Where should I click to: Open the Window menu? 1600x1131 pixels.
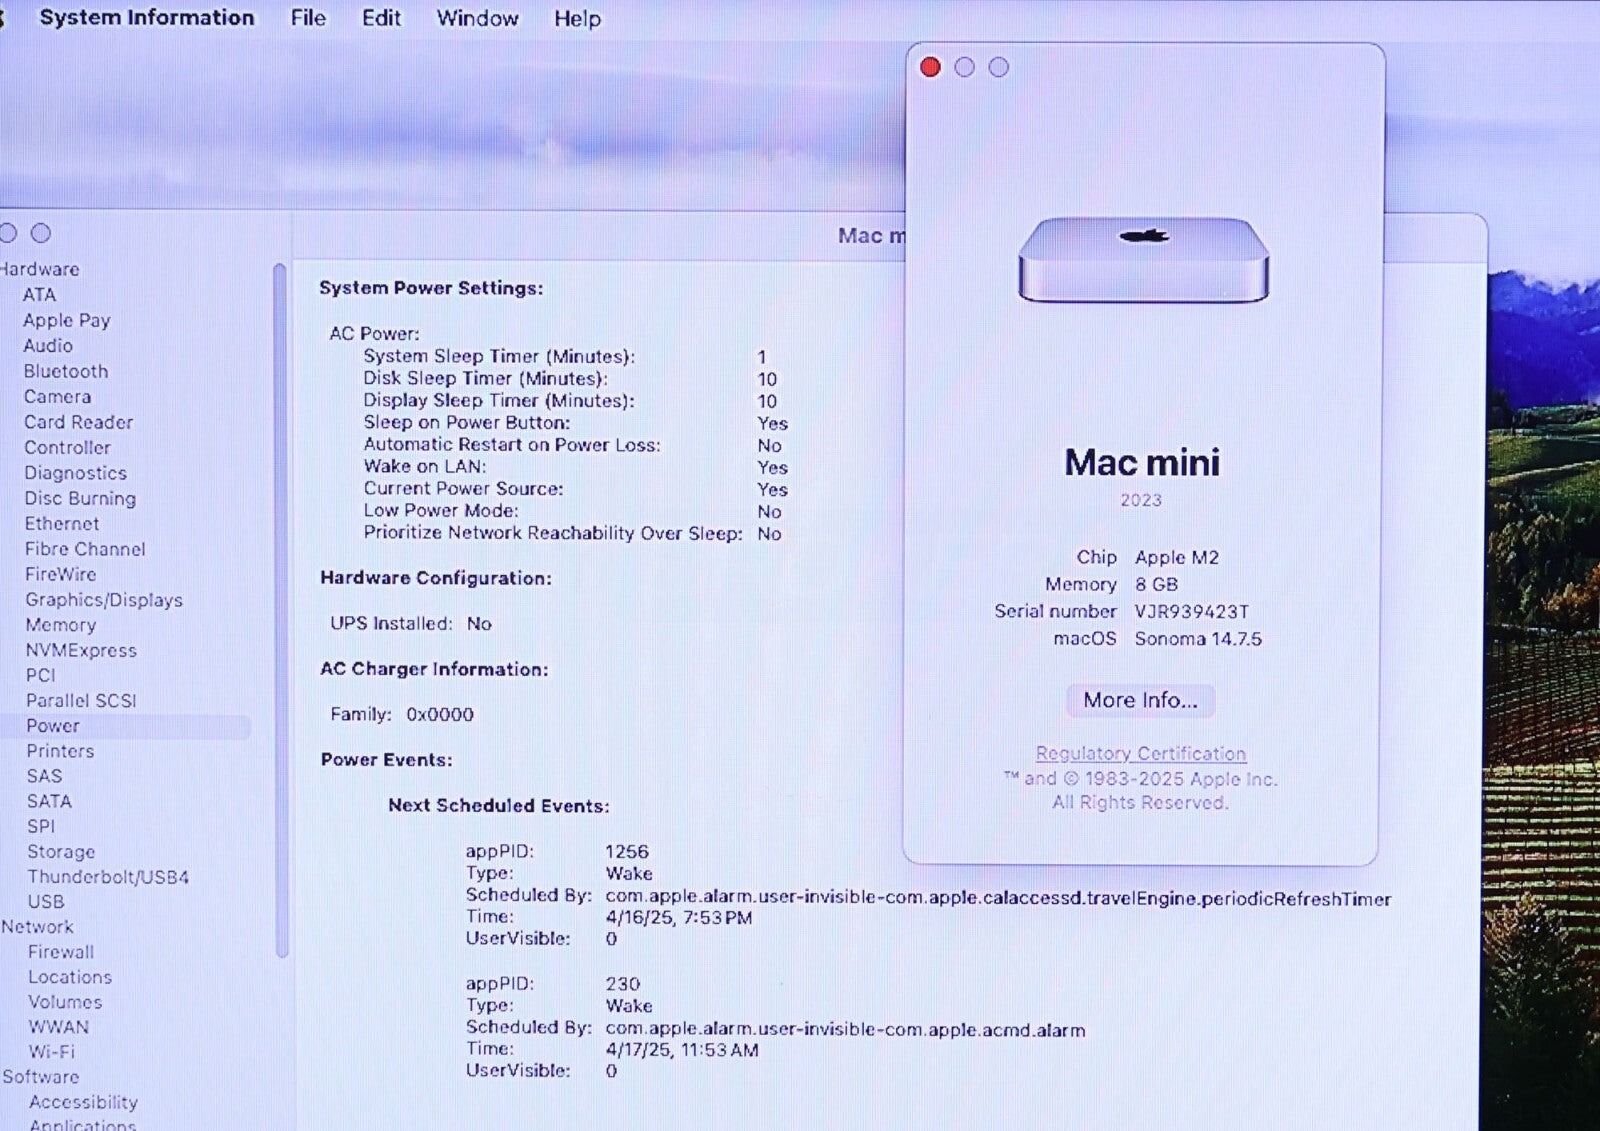coord(477,18)
